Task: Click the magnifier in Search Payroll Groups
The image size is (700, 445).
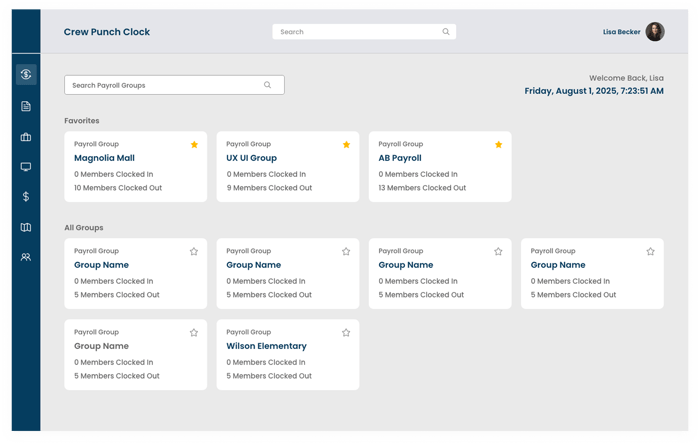Action: 268,85
